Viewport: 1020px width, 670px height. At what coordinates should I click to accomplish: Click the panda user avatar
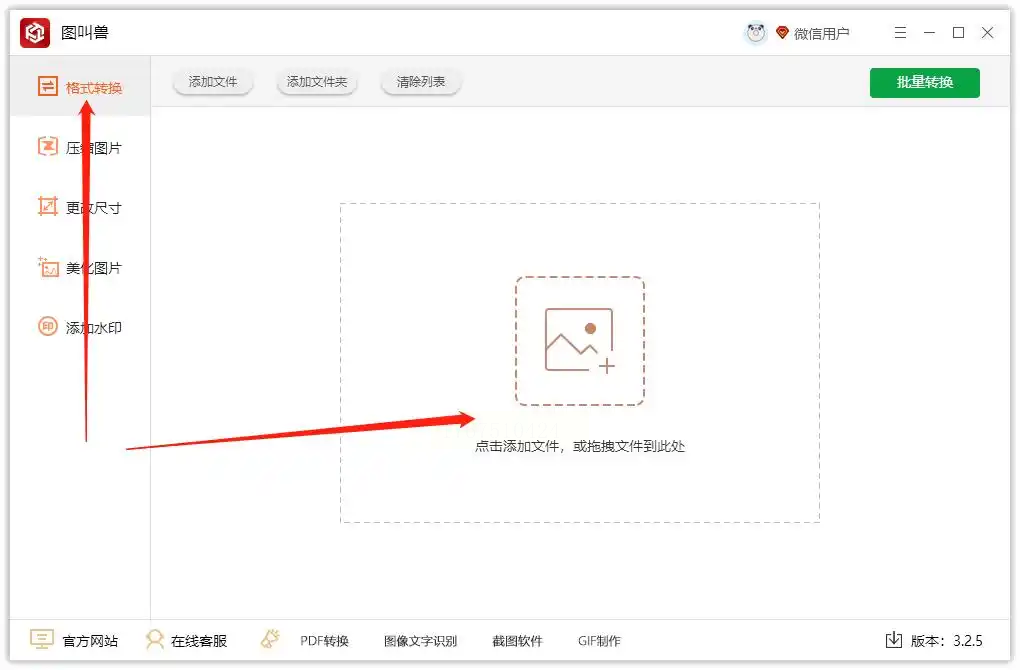[755, 33]
